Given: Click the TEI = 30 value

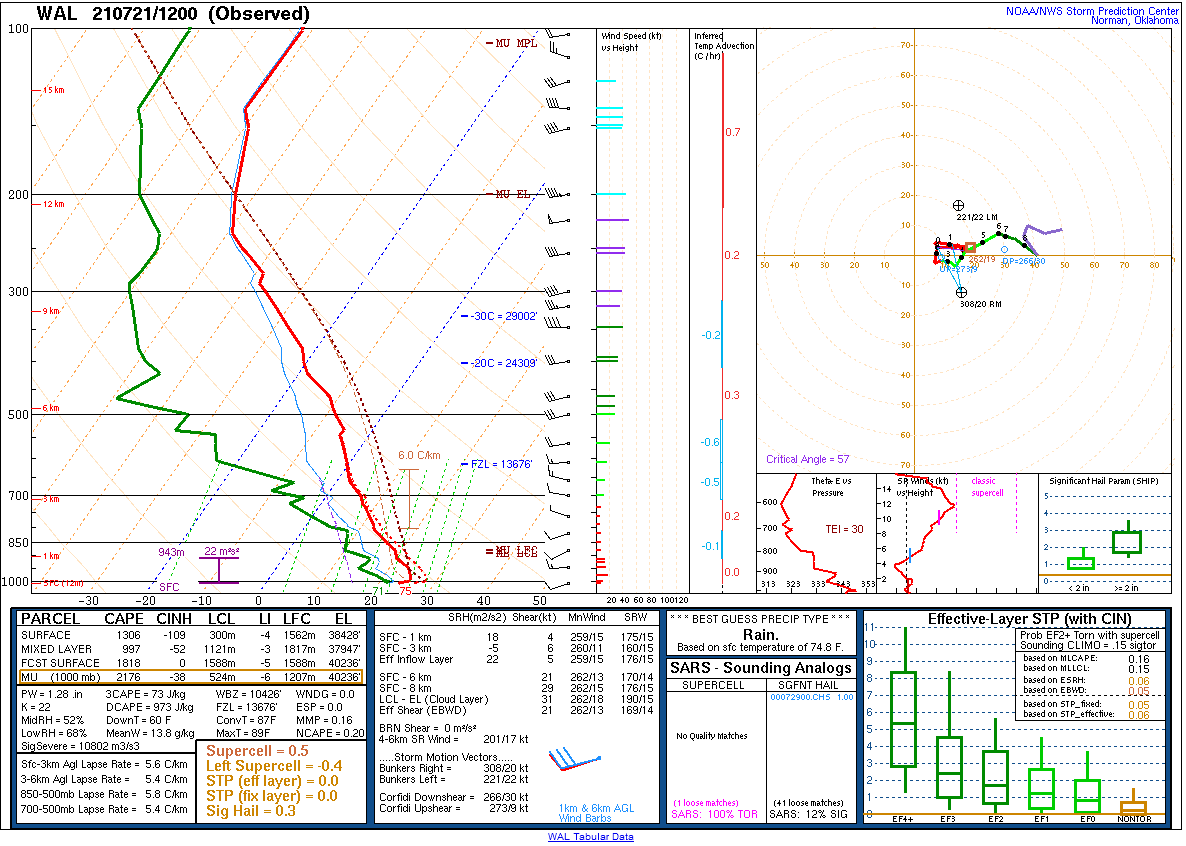Looking at the screenshot, I should click(x=844, y=529).
